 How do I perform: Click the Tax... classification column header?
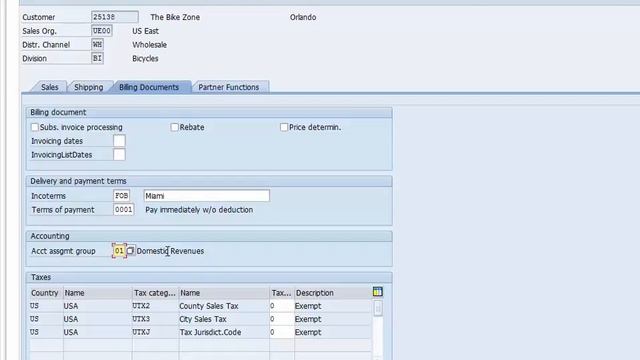click(281, 293)
